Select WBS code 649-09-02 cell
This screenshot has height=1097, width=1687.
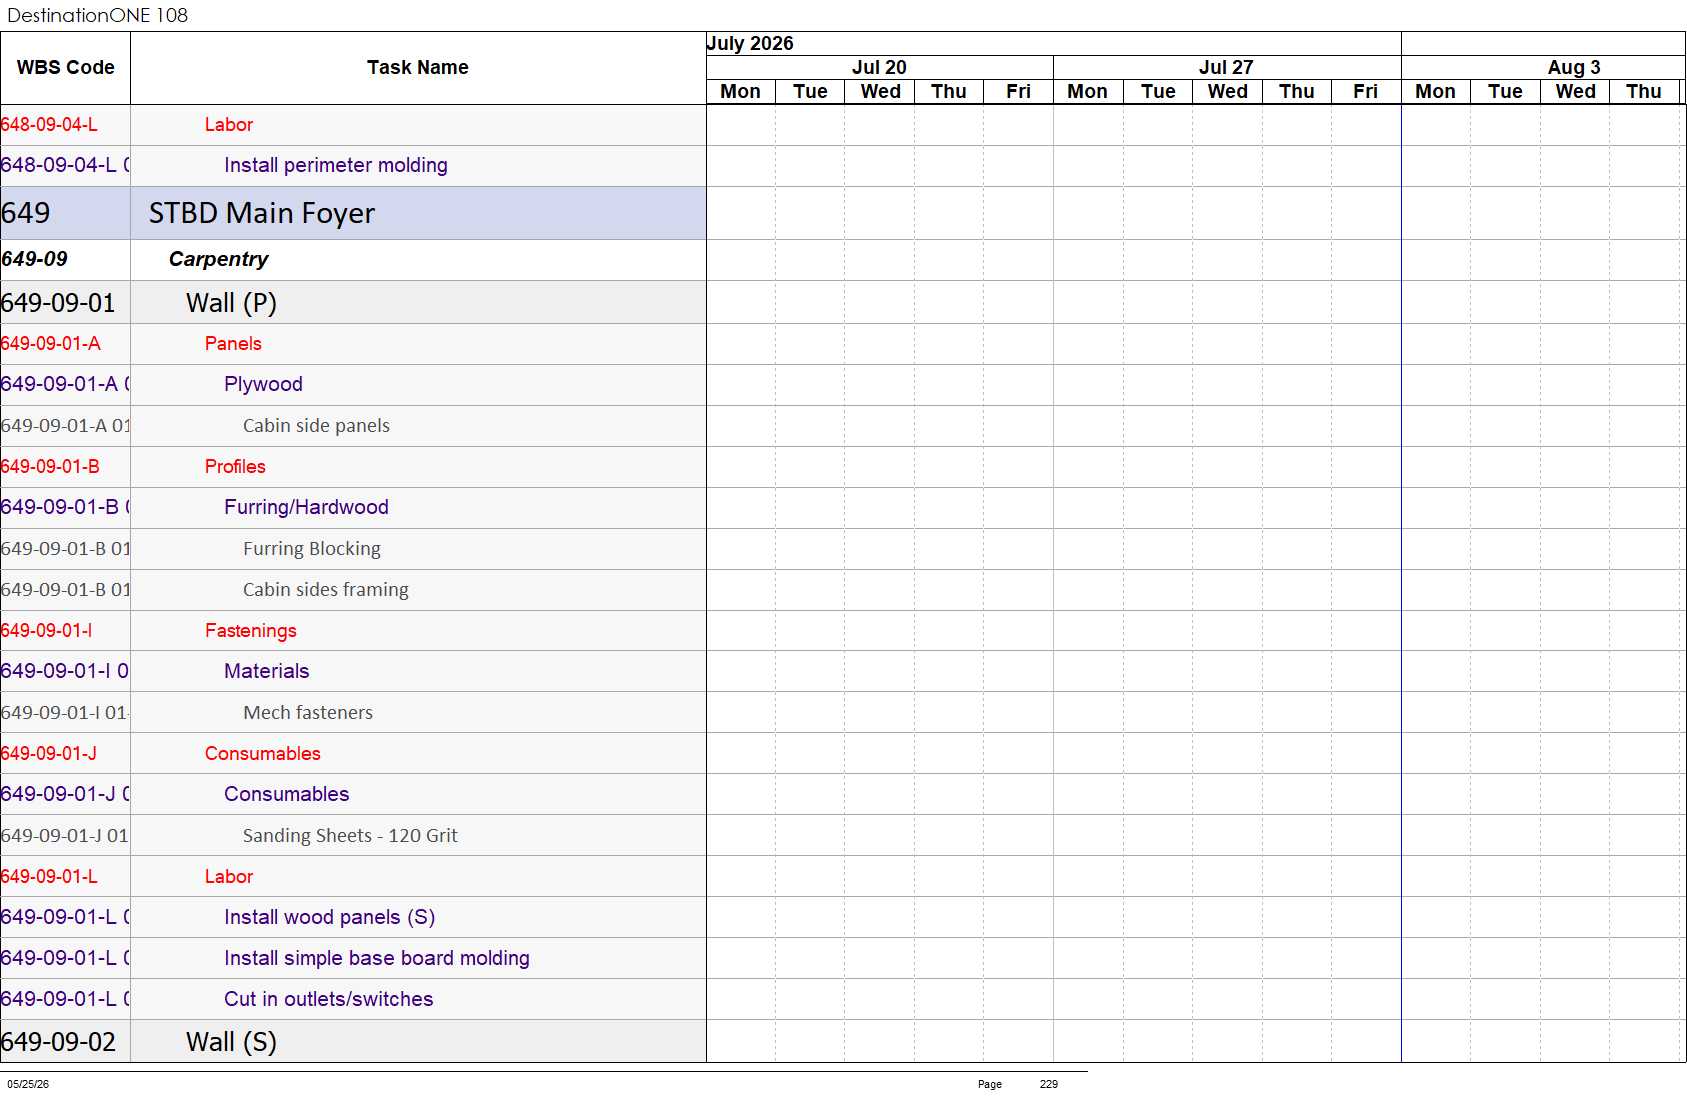click(65, 1041)
